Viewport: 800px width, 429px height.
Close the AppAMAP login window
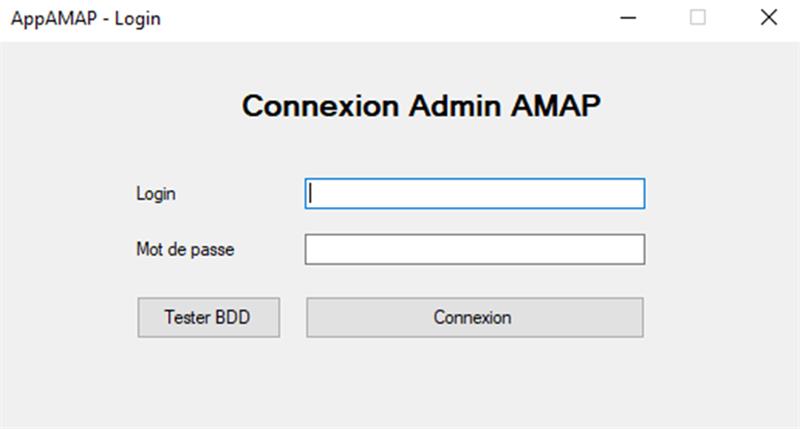point(768,18)
